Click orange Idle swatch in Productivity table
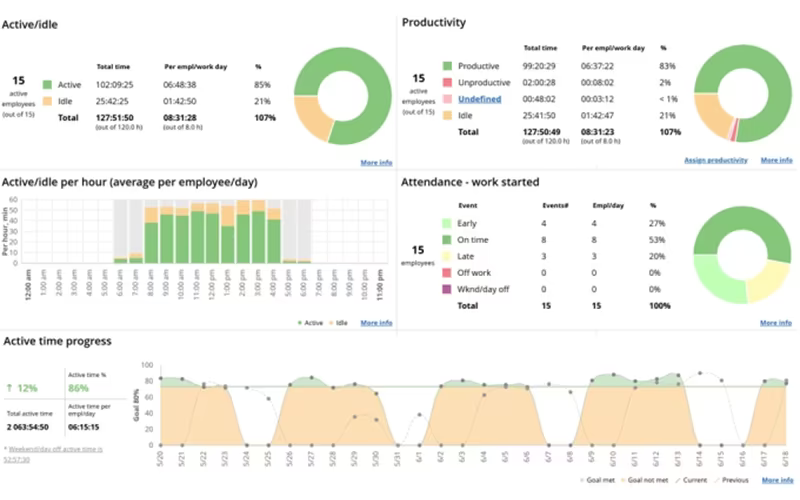Screen dimensions: 800x500 tap(447, 115)
